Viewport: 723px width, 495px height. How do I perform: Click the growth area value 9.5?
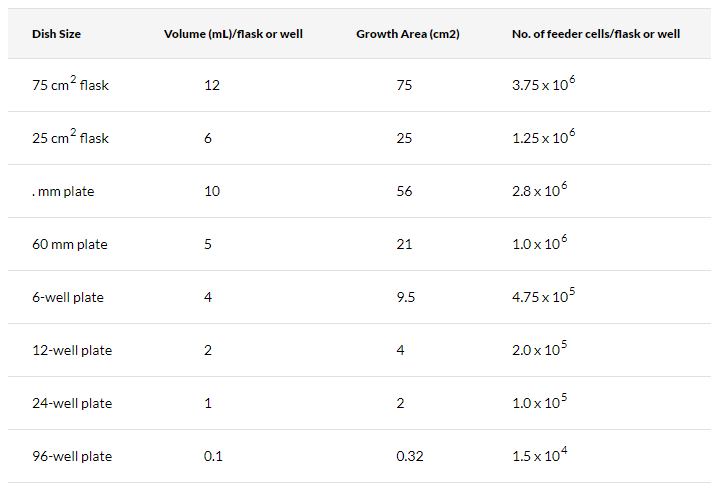pyautogui.click(x=404, y=297)
